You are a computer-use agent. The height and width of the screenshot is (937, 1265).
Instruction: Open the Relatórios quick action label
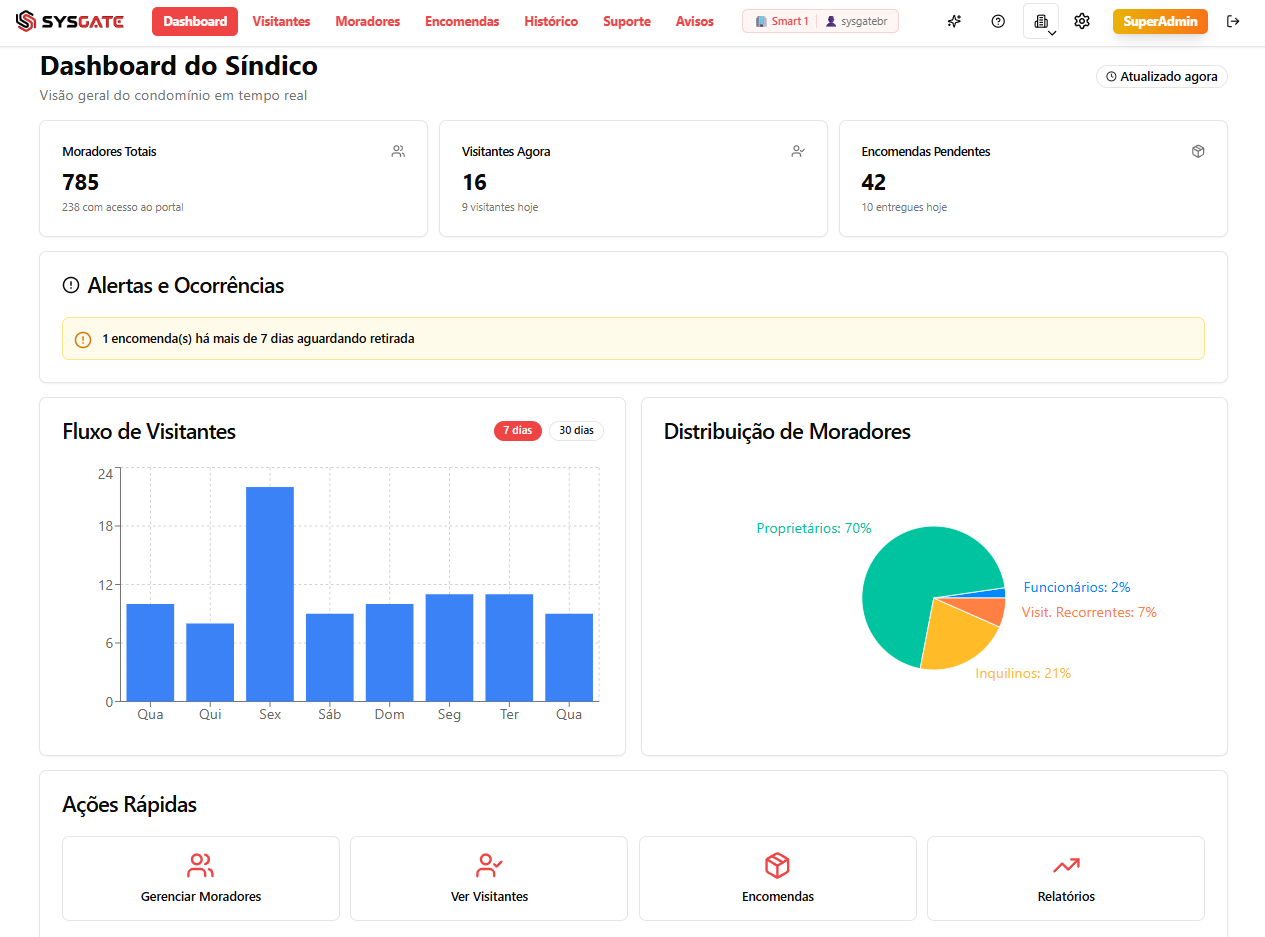(1066, 897)
